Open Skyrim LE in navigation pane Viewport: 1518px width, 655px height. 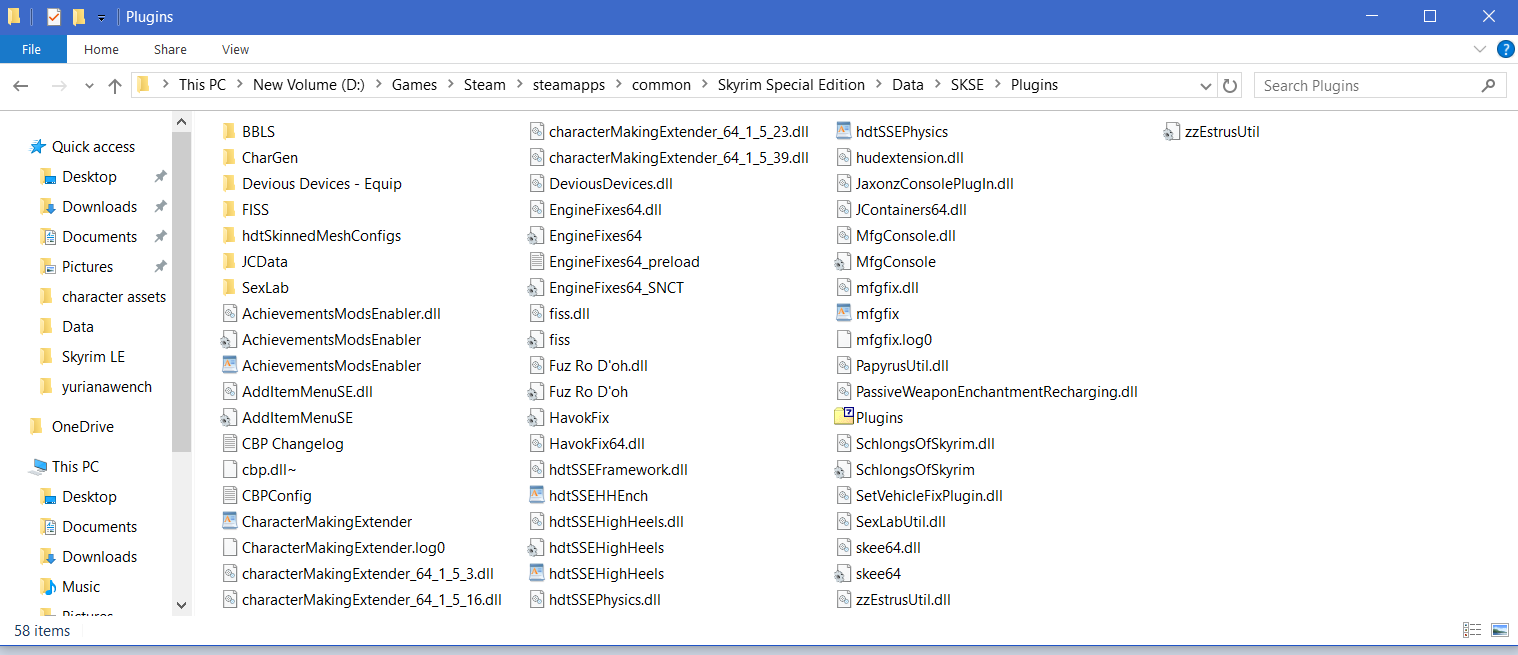(x=93, y=357)
